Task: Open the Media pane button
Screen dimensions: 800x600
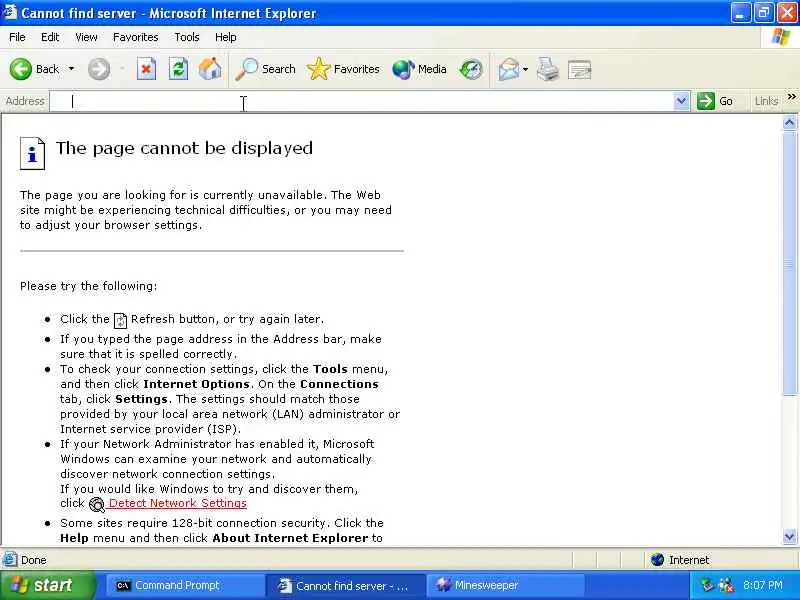Action: pyautogui.click(x=419, y=69)
